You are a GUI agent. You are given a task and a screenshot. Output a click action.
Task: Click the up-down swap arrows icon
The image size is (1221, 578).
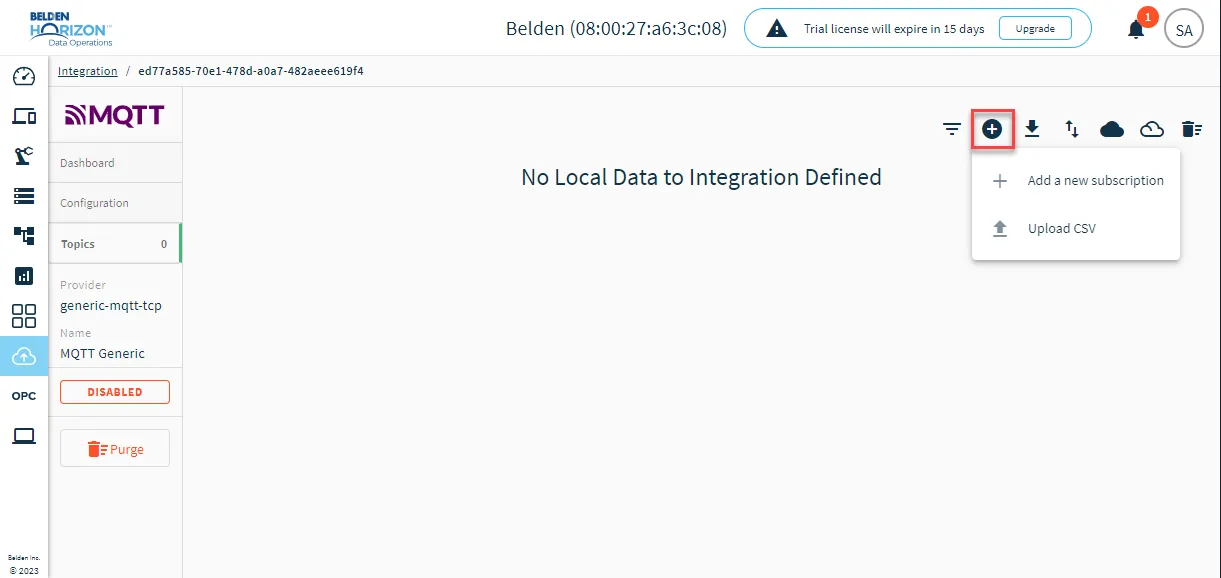point(1072,129)
